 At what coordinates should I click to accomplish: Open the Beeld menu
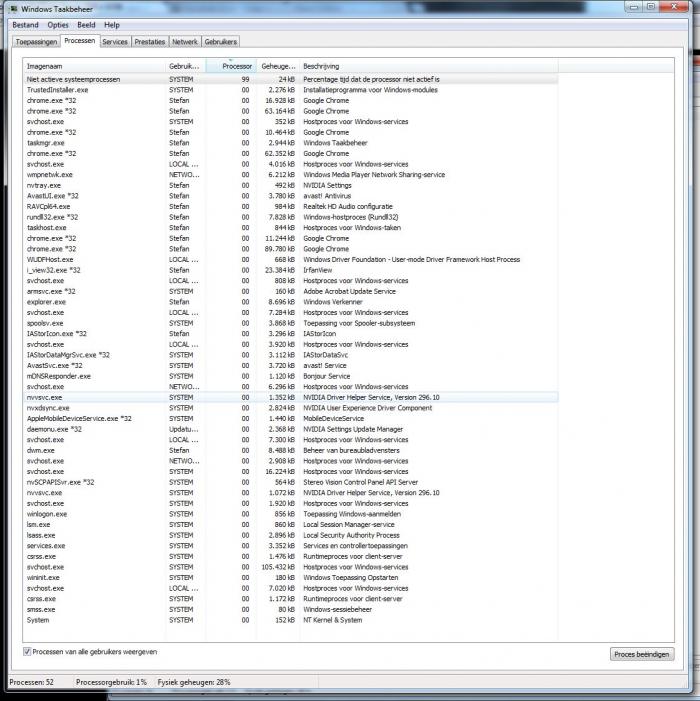[86, 25]
